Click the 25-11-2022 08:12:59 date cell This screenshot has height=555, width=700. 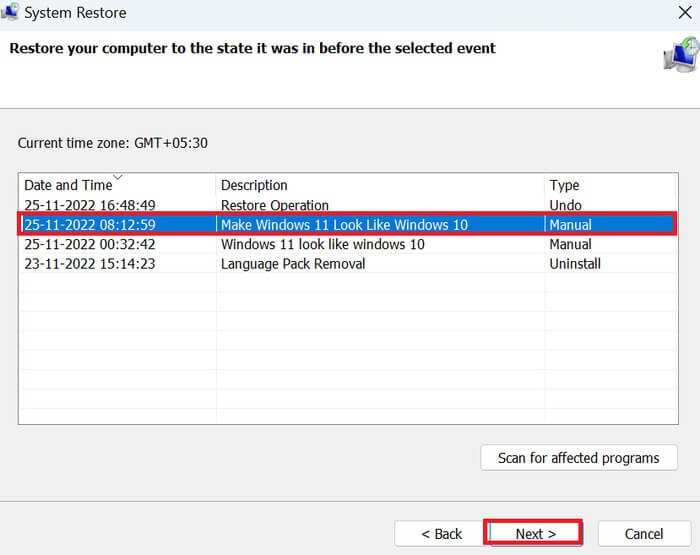(90, 225)
